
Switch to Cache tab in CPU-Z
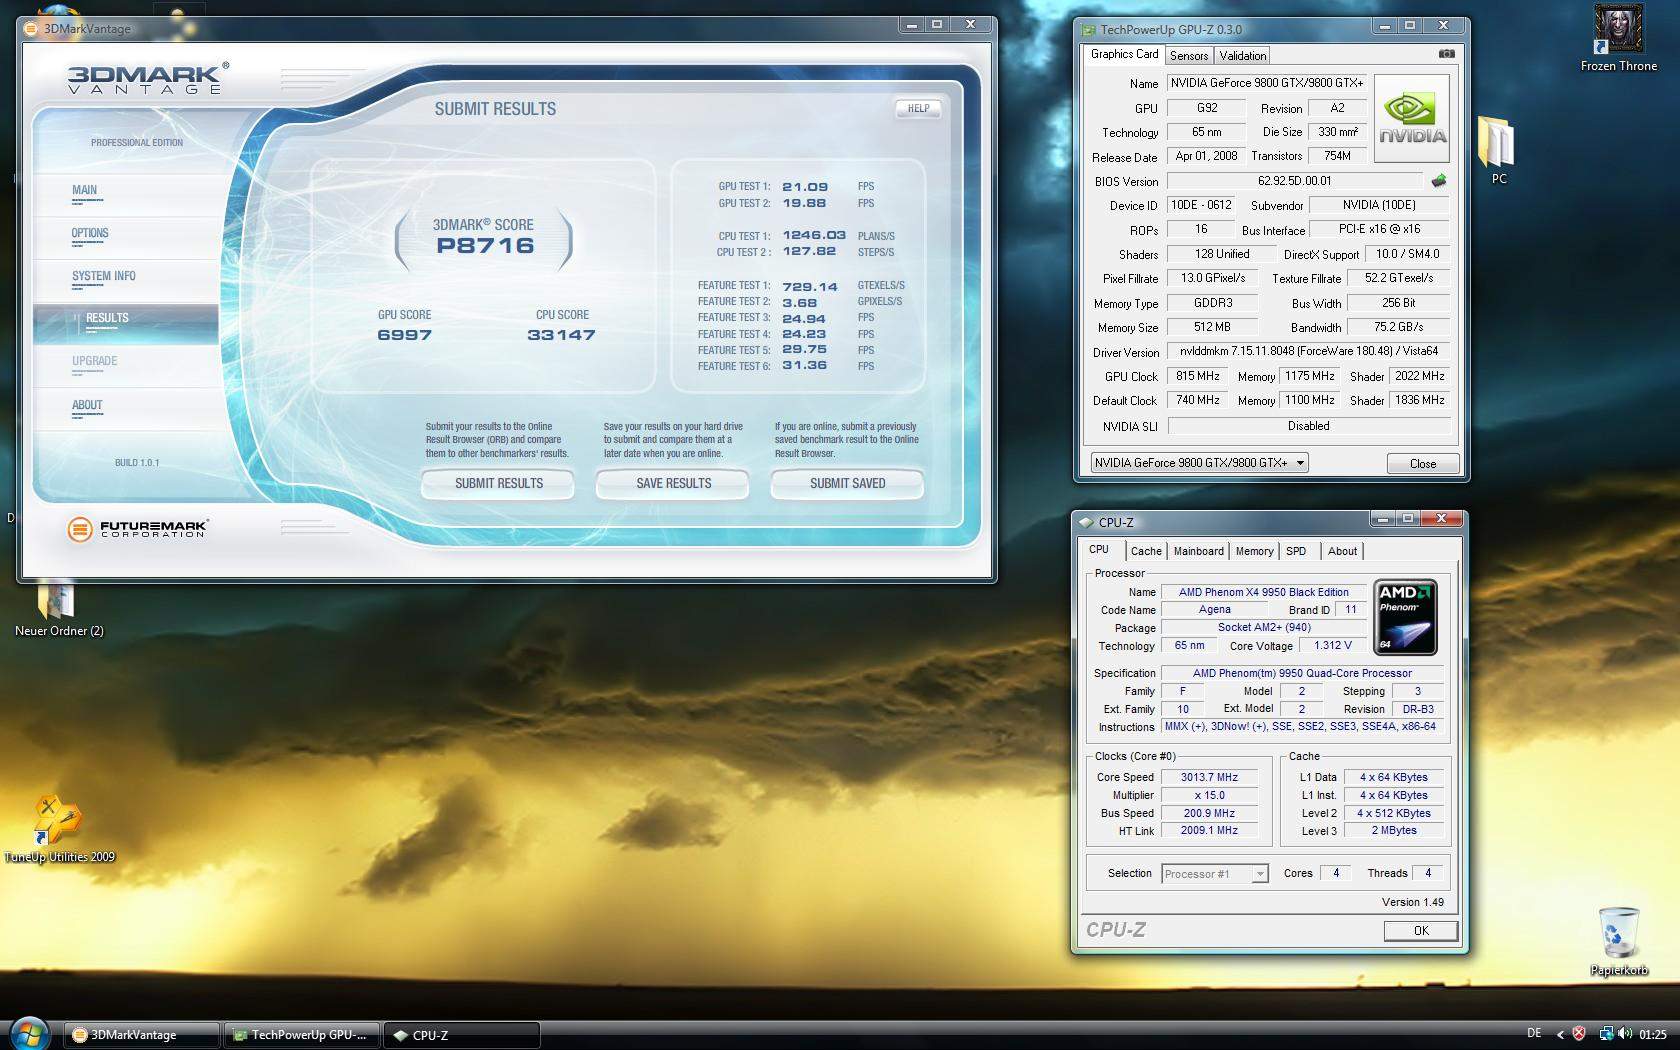tap(1146, 551)
